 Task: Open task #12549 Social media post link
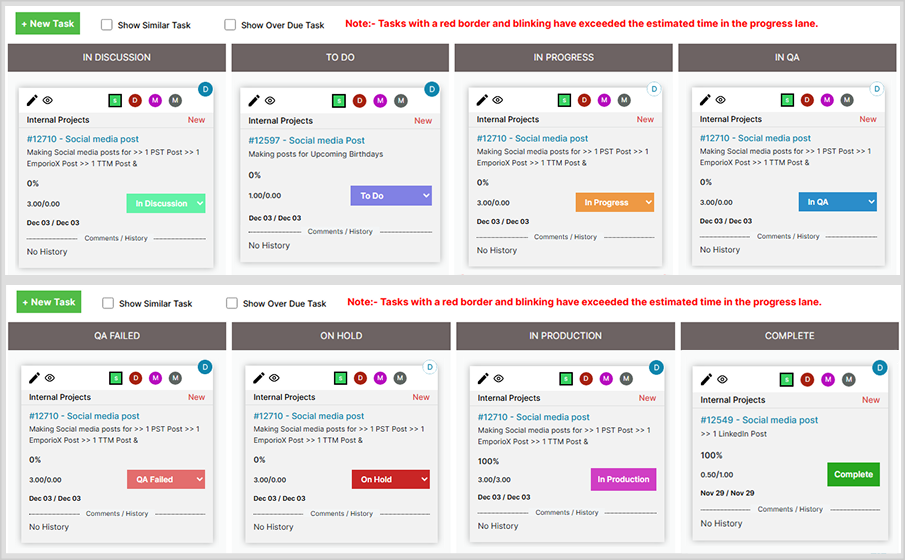point(759,420)
